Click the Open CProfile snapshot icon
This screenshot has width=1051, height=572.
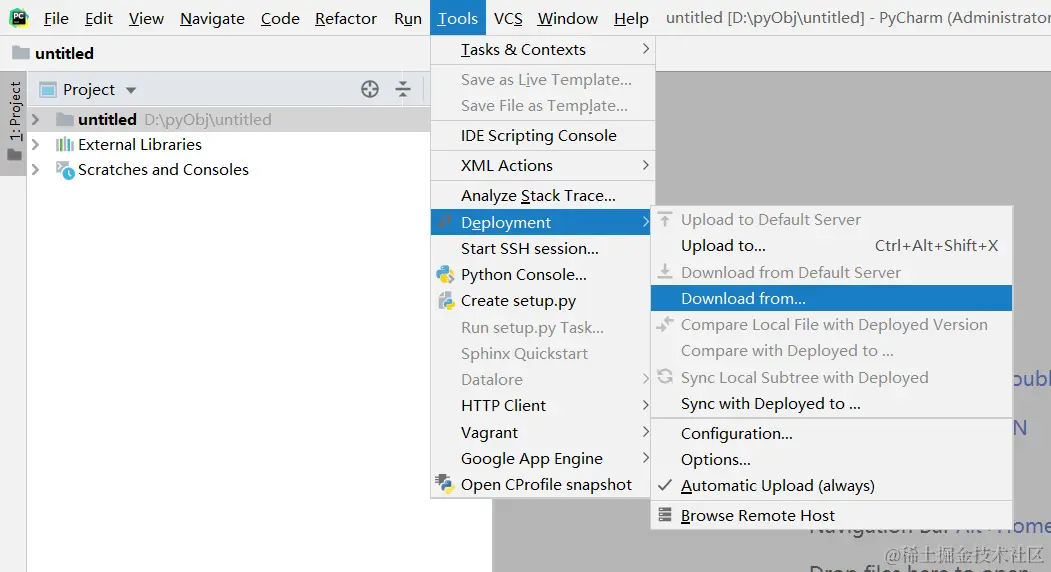[444, 484]
